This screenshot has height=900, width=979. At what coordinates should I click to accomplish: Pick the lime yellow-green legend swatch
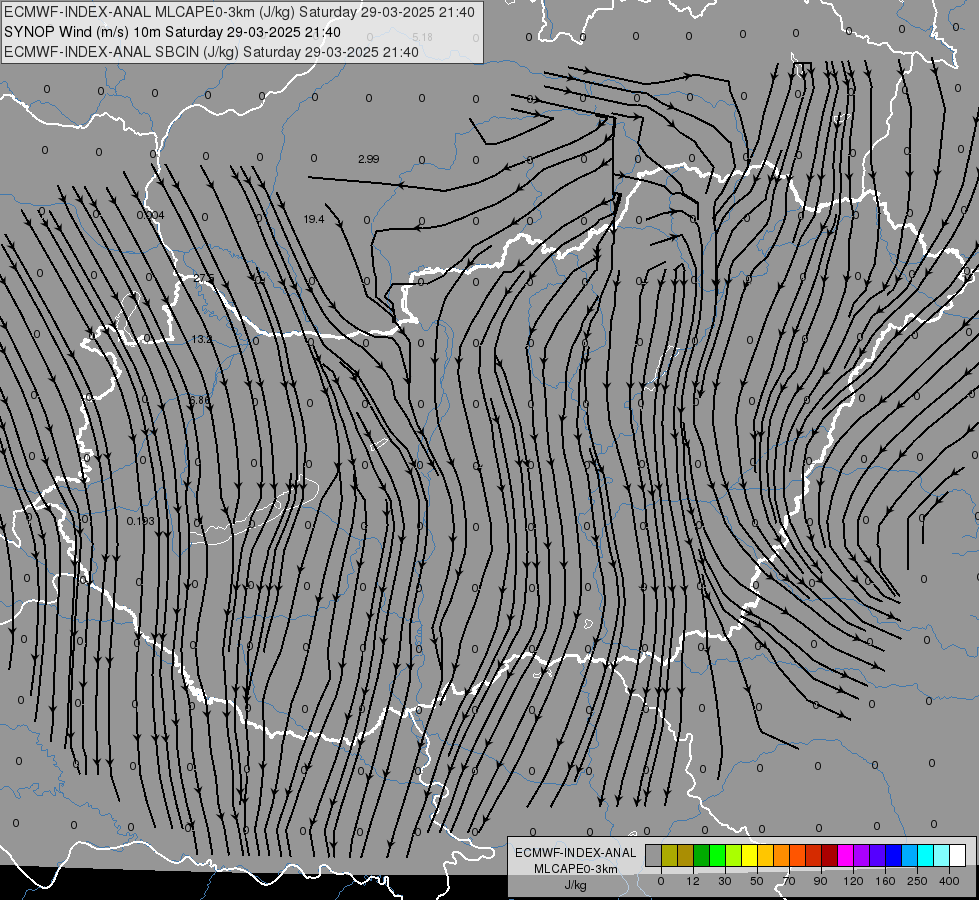(734, 855)
